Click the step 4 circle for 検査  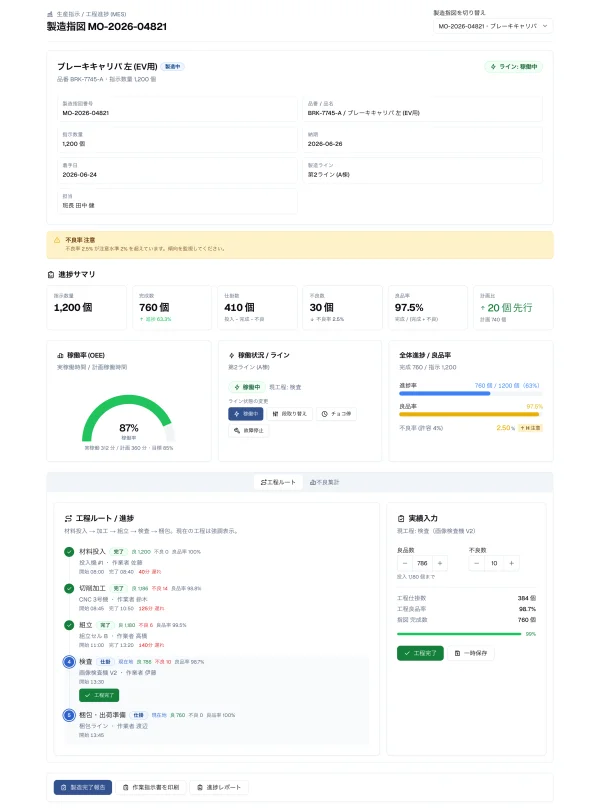[69, 662]
